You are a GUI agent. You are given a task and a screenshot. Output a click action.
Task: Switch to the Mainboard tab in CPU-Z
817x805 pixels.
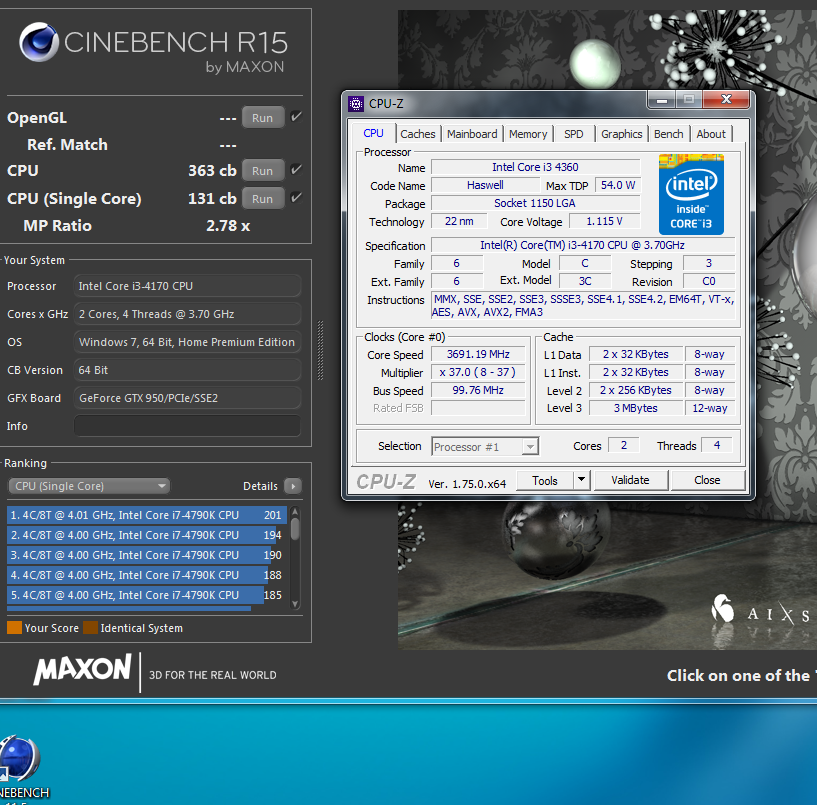pos(472,134)
